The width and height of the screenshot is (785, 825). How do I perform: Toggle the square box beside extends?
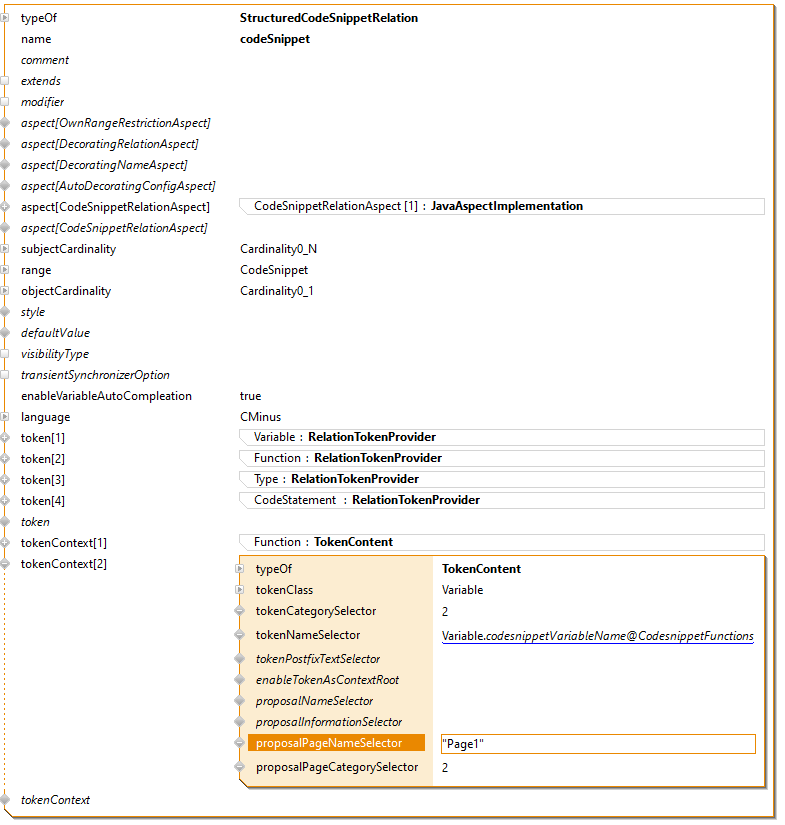5,81
